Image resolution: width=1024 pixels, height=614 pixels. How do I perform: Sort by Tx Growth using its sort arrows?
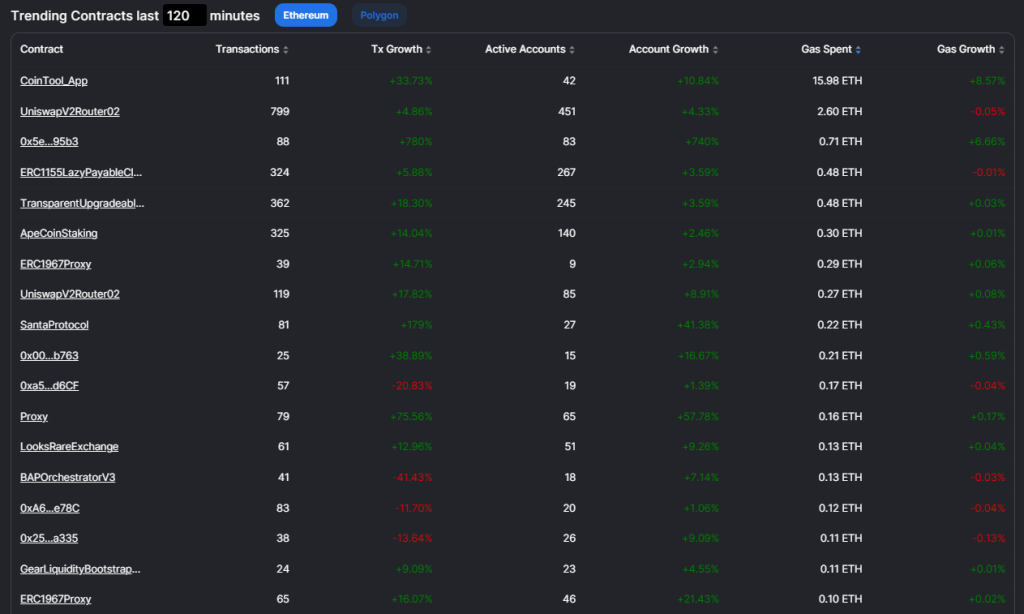tap(428, 50)
